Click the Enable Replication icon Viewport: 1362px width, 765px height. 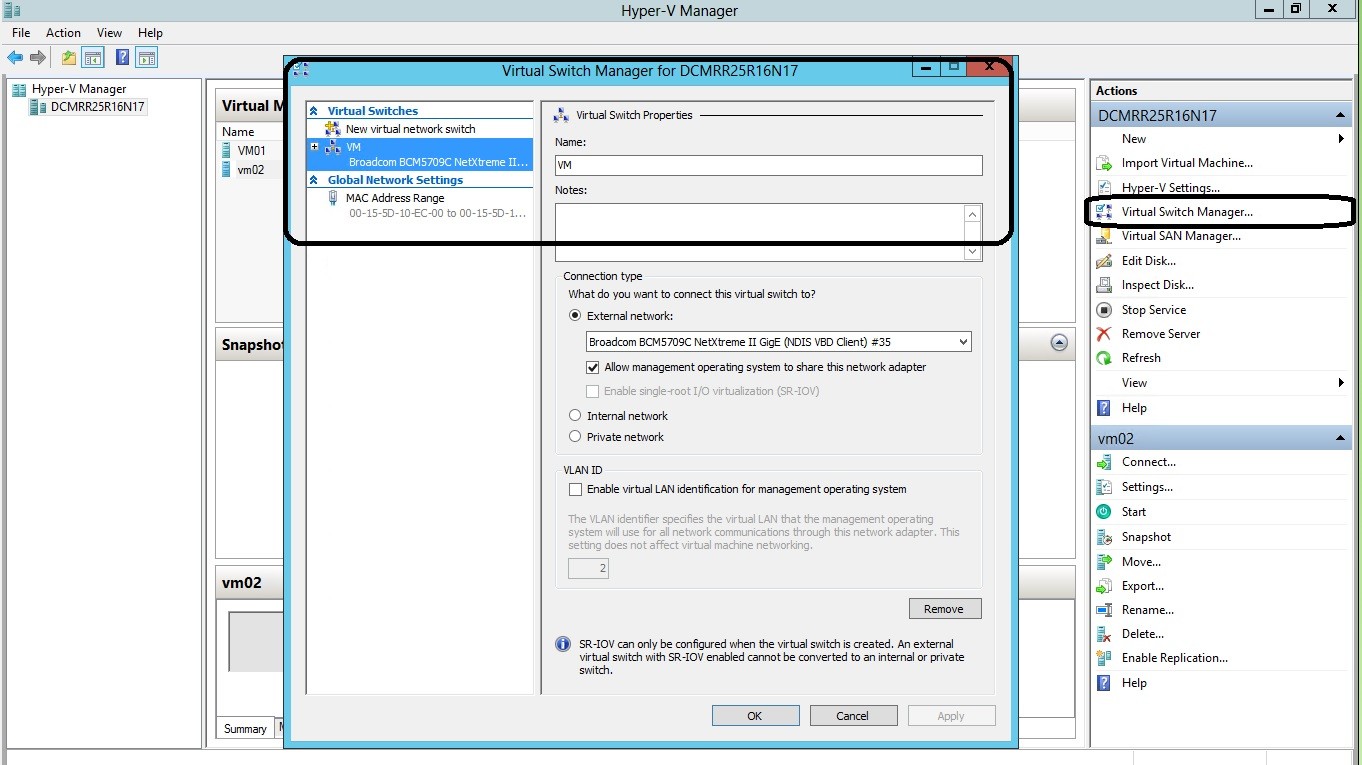pyautogui.click(x=1104, y=658)
